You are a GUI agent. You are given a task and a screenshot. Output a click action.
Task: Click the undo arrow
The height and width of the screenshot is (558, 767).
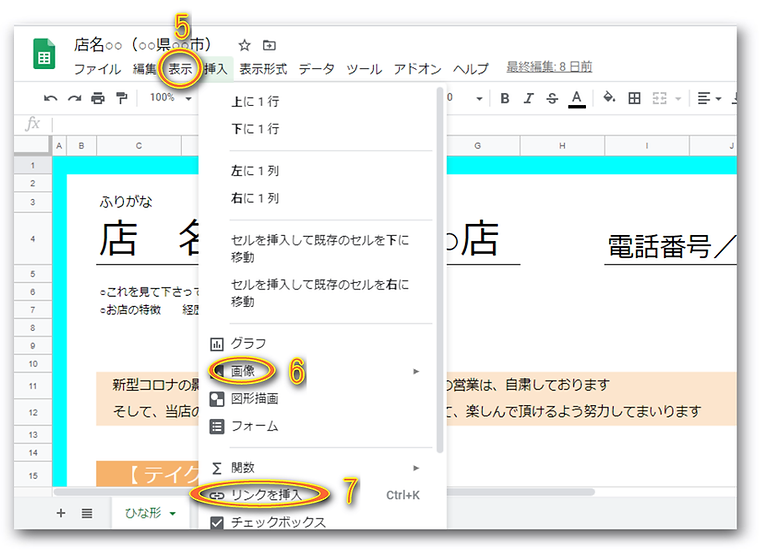click(50, 98)
